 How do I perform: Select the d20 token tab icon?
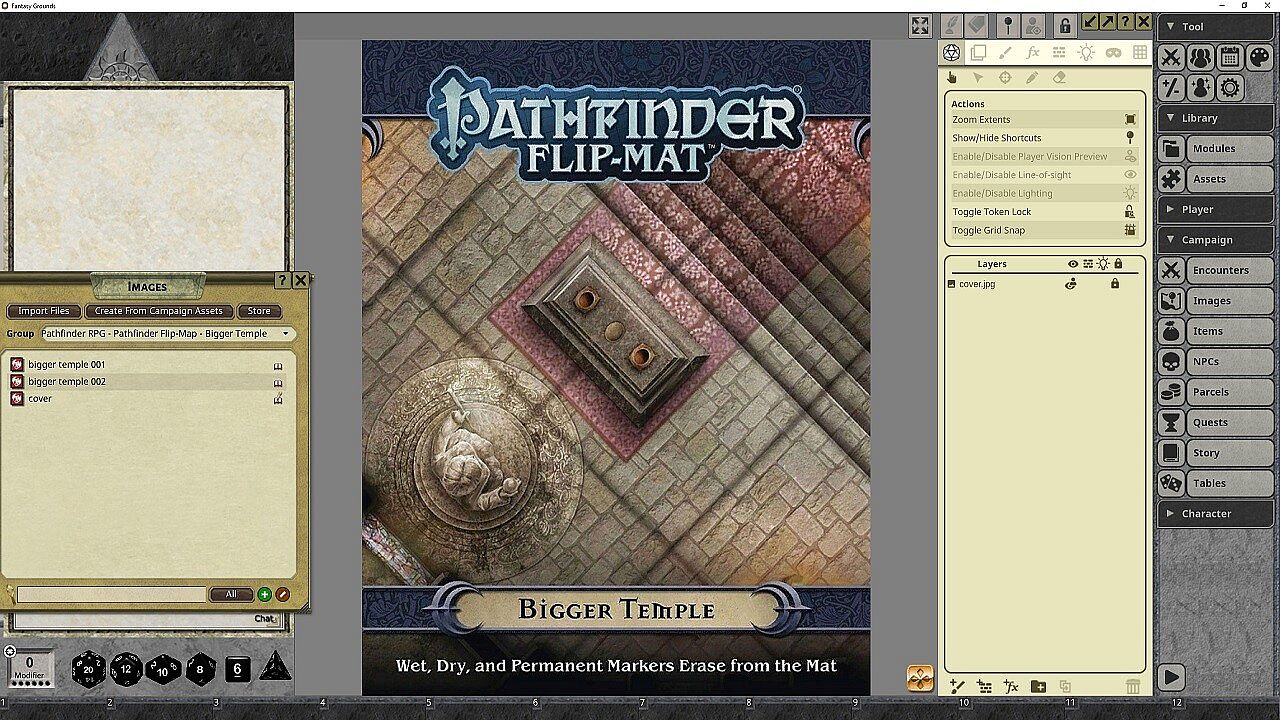tap(951, 53)
